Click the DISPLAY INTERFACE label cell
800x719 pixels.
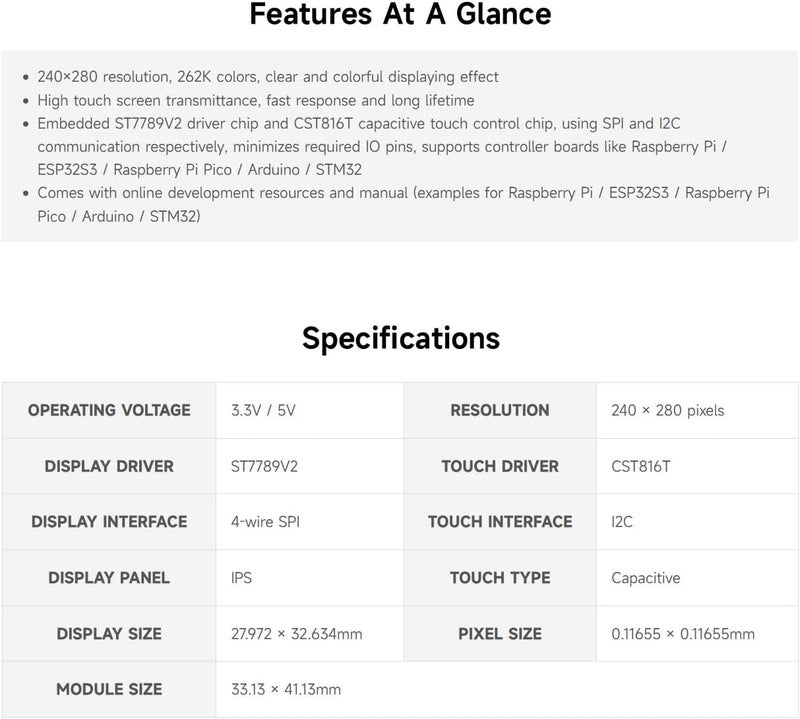coord(109,522)
